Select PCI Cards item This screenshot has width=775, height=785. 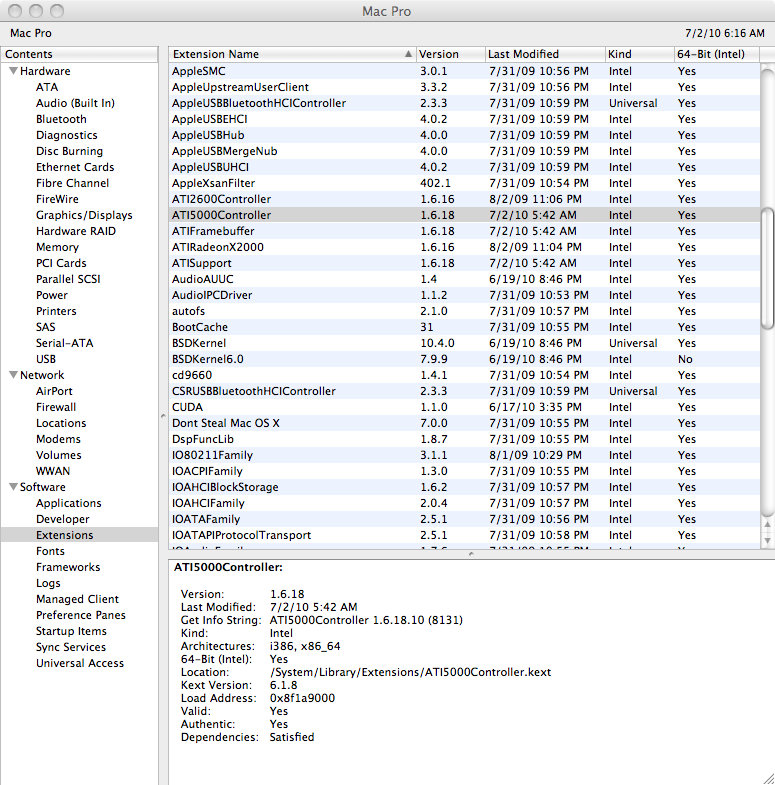click(61, 263)
